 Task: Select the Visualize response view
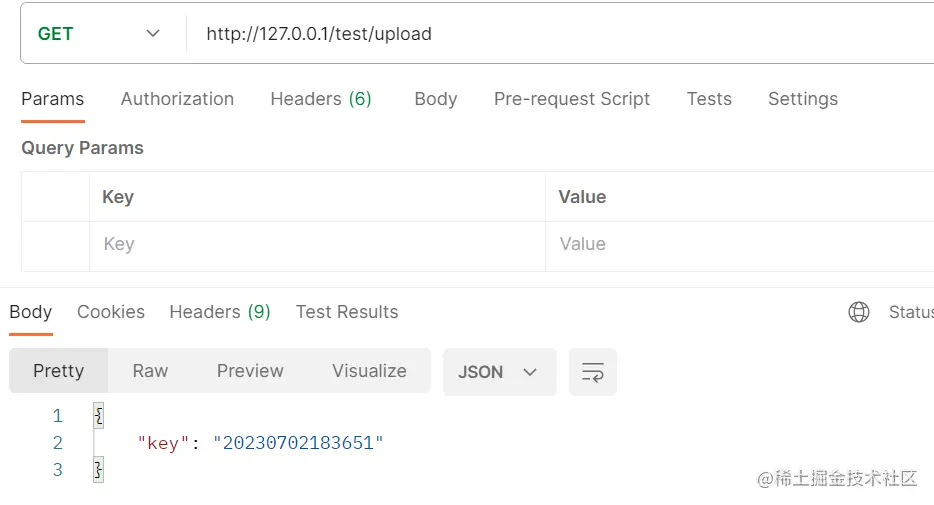click(x=369, y=371)
